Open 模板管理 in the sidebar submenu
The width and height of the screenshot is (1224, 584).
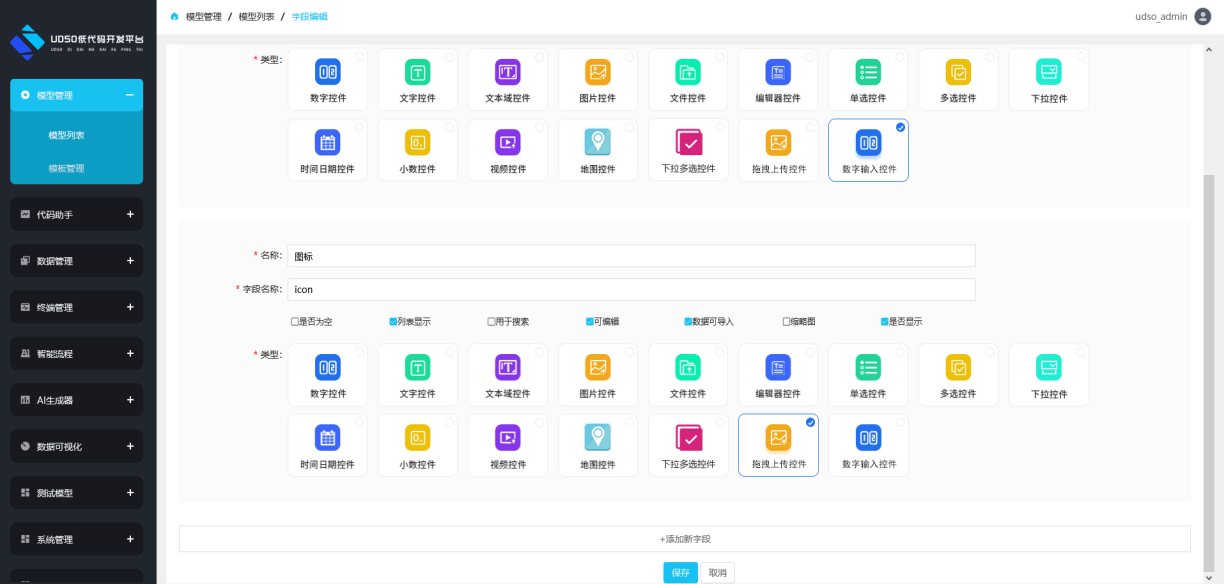click(x=66, y=169)
